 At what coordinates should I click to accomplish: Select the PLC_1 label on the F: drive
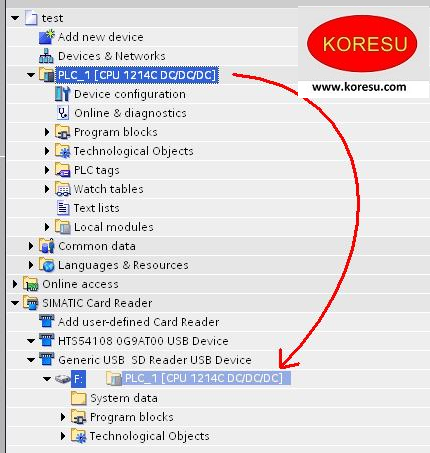click(x=207, y=379)
